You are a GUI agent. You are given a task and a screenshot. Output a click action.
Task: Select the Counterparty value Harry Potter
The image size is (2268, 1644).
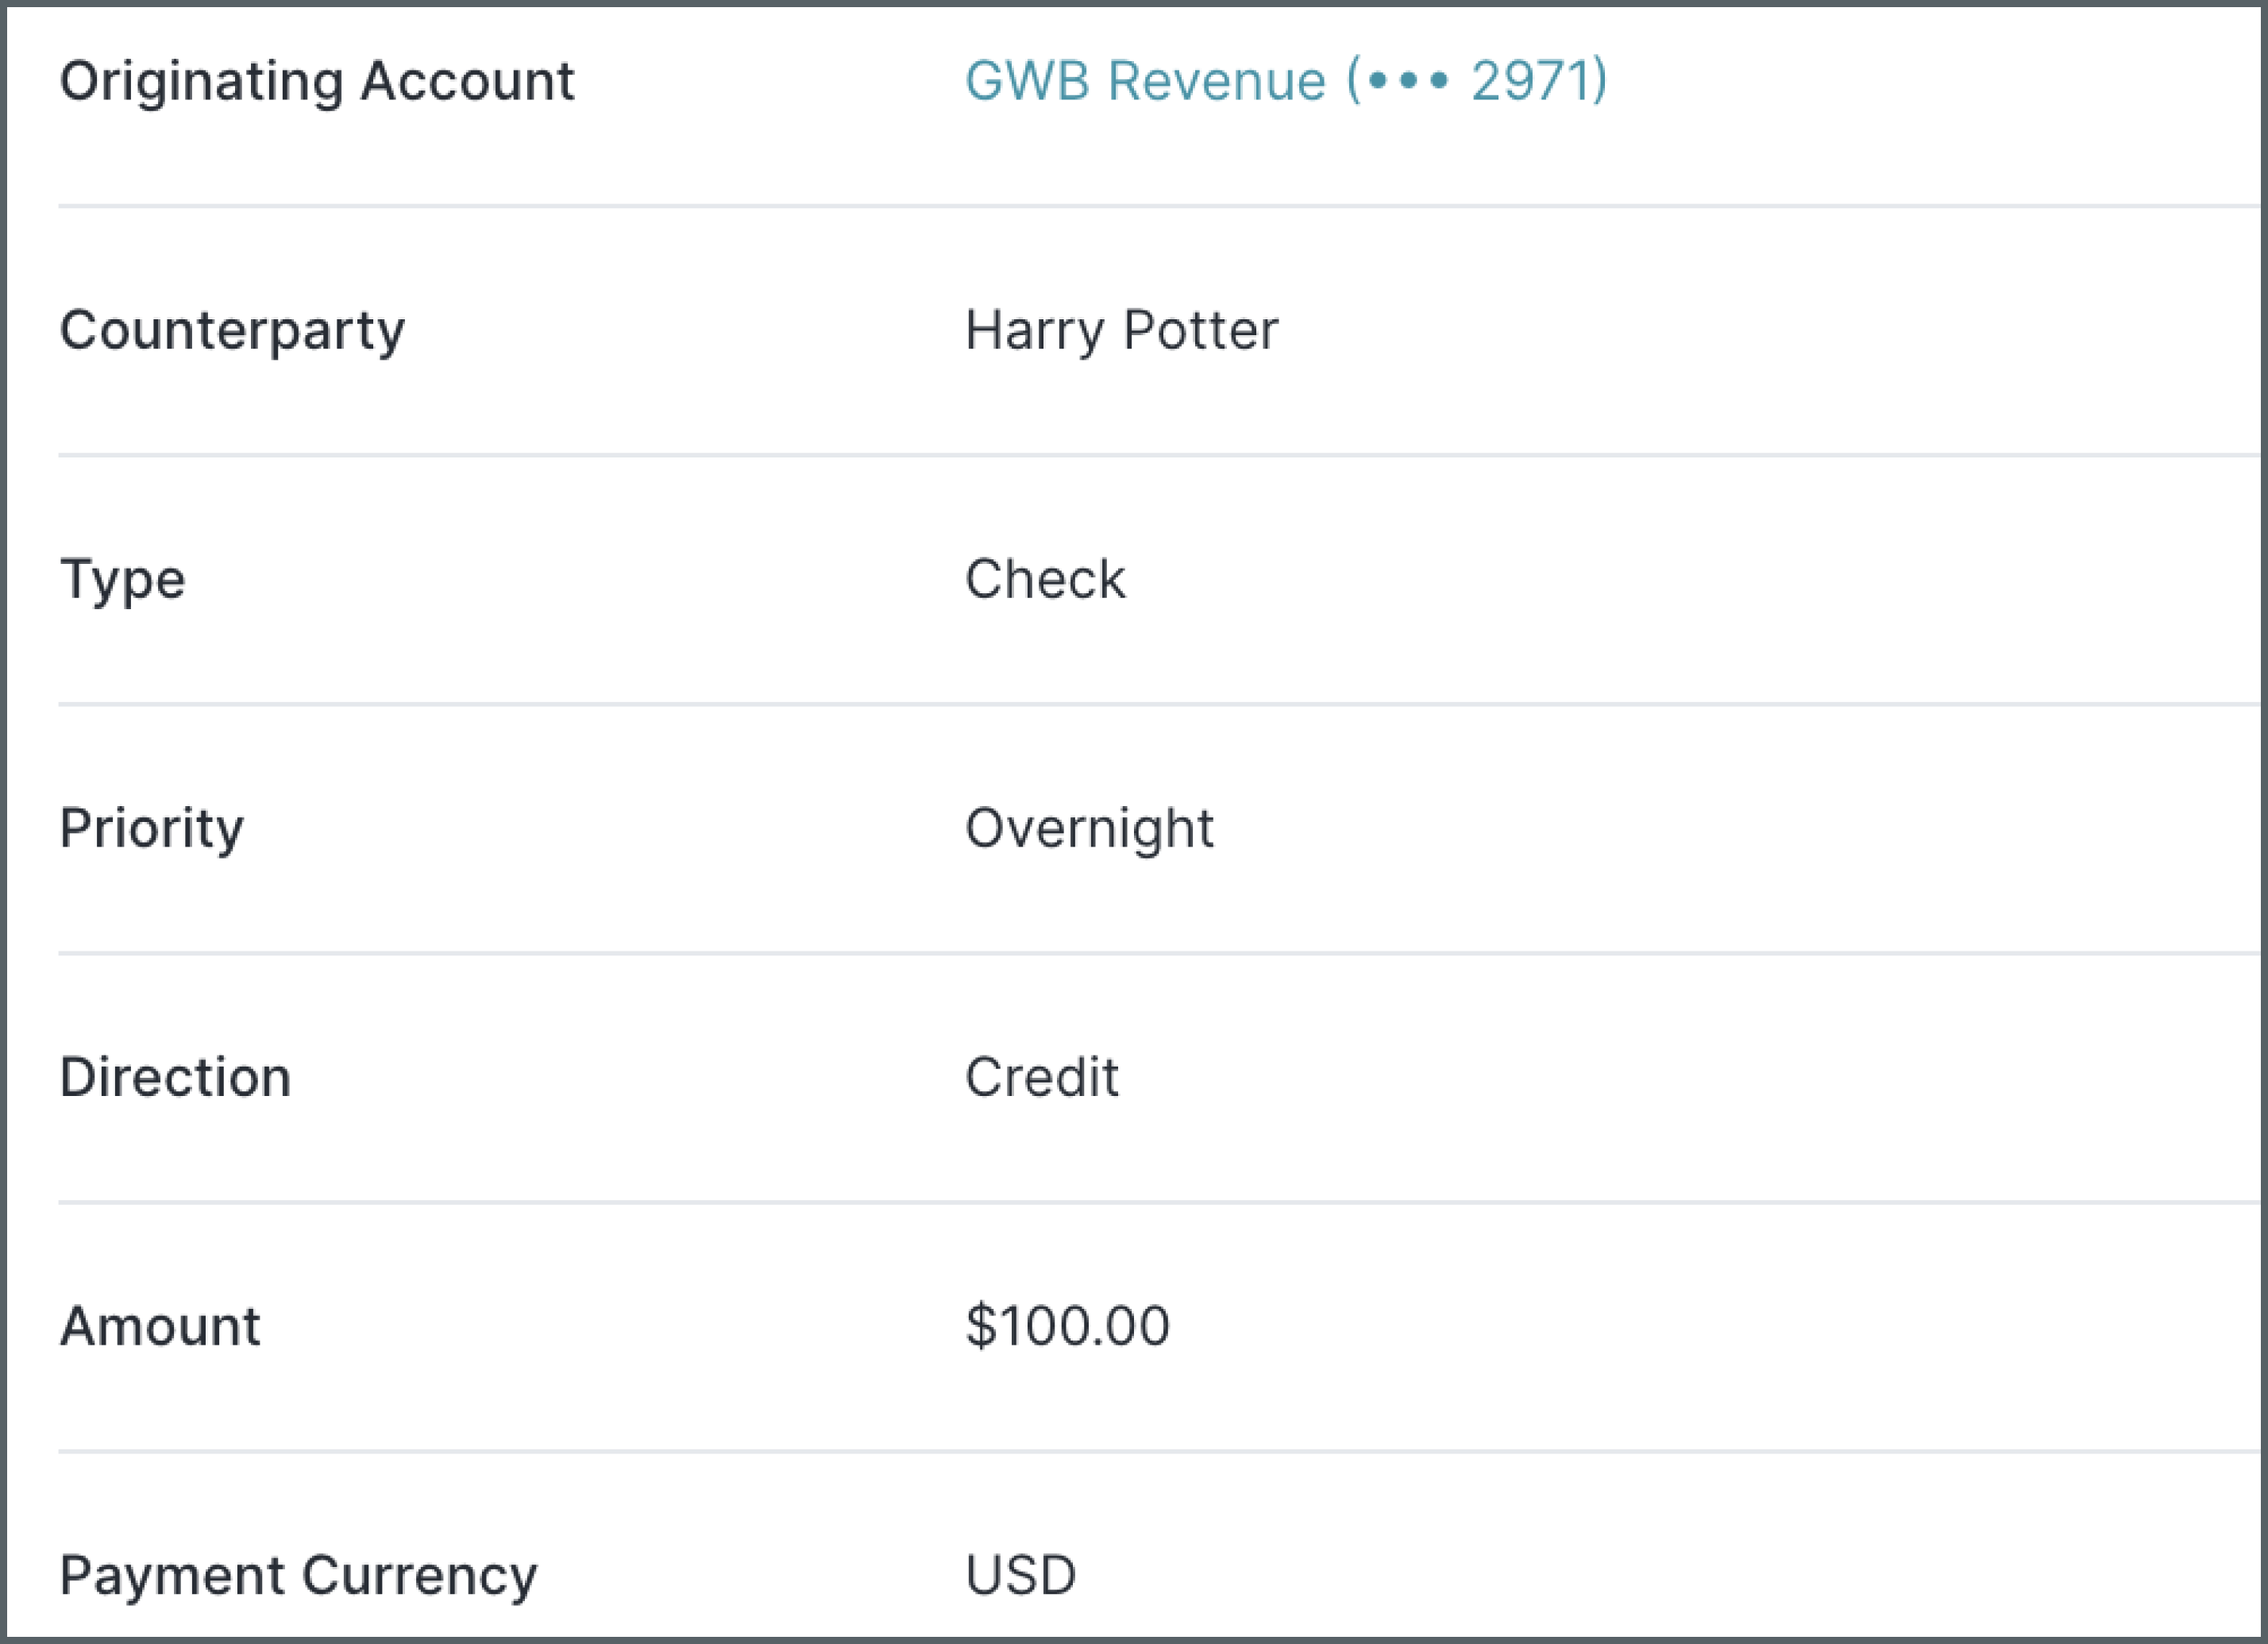[1119, 330]
